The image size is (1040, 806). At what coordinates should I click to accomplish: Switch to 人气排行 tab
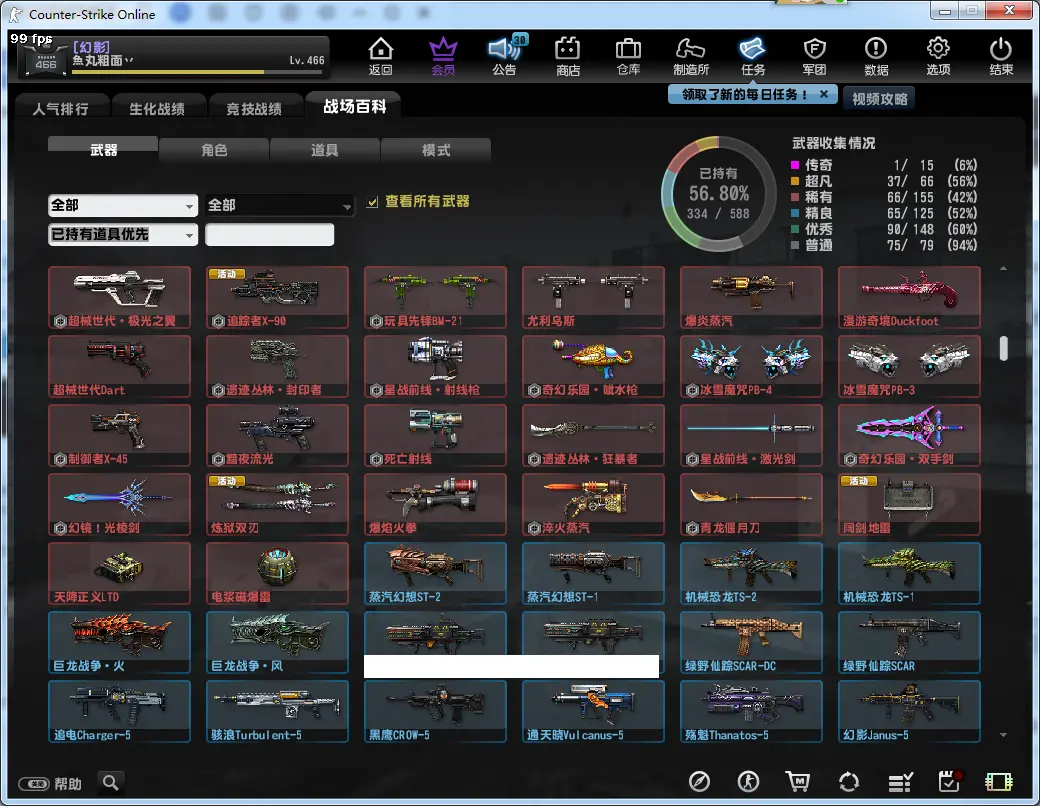click(x=61, y=108)
